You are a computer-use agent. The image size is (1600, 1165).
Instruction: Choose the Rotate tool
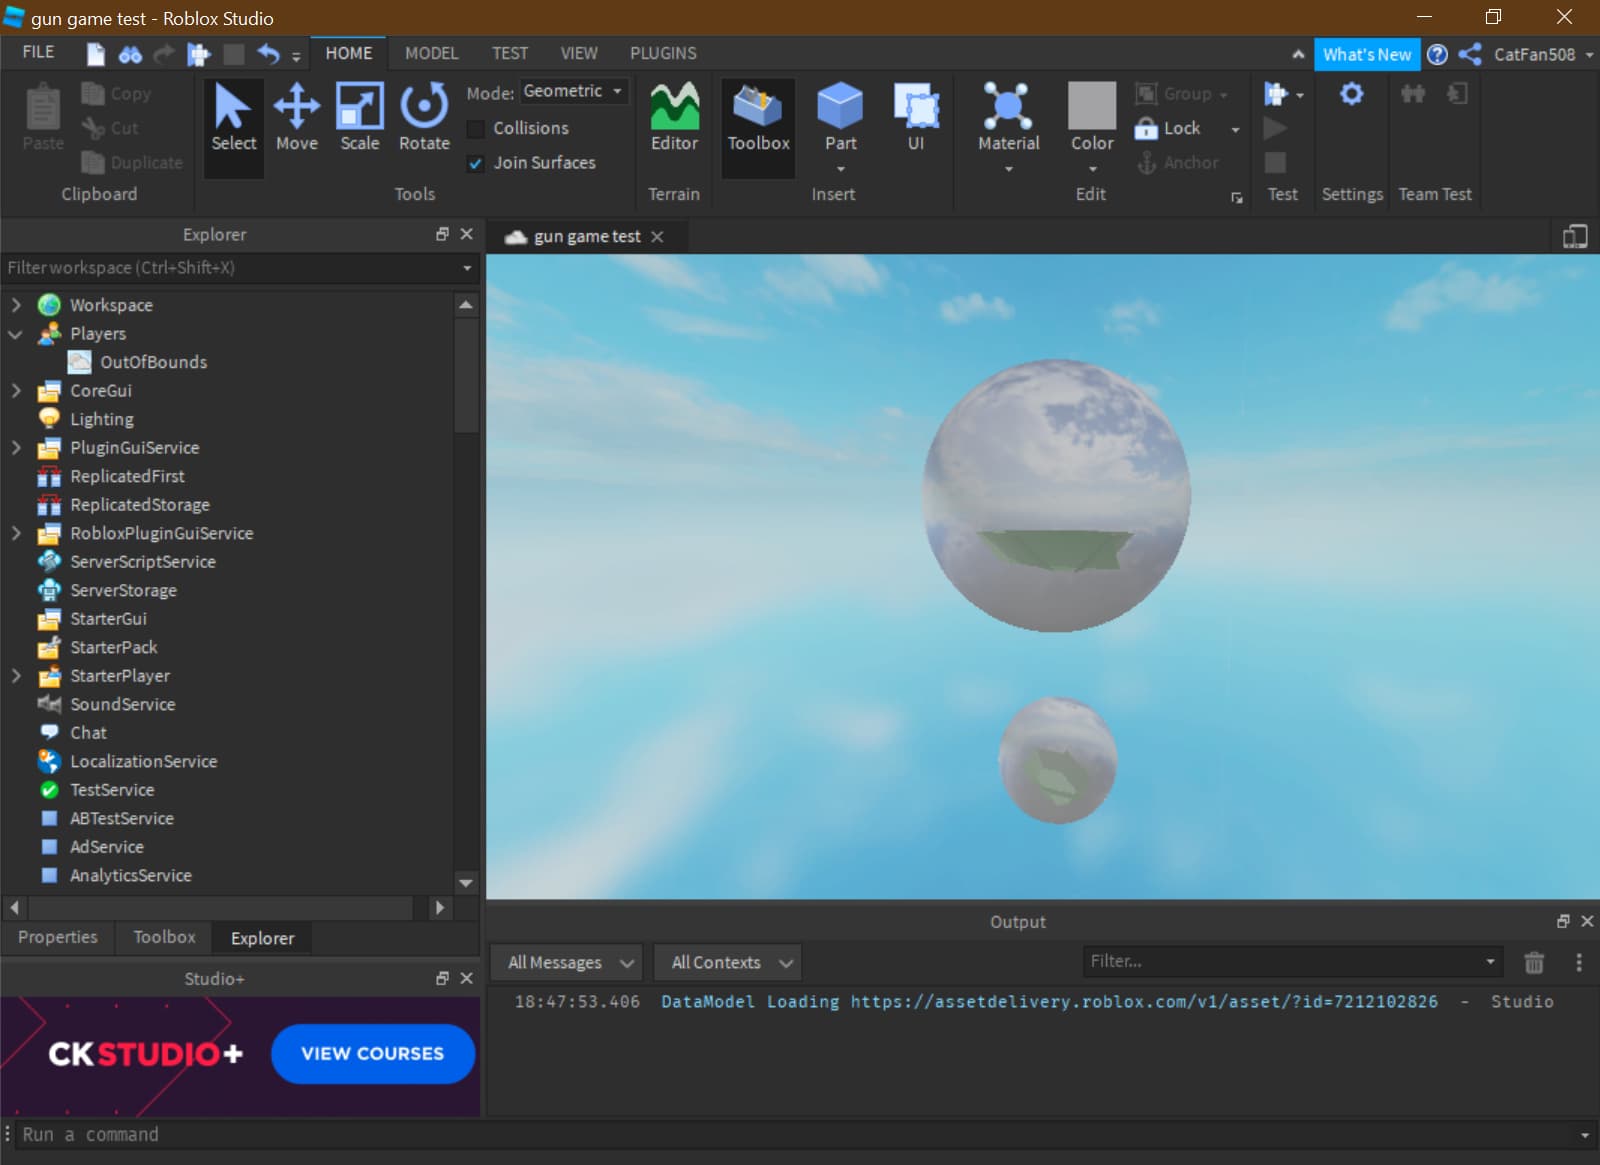point(424,118)
